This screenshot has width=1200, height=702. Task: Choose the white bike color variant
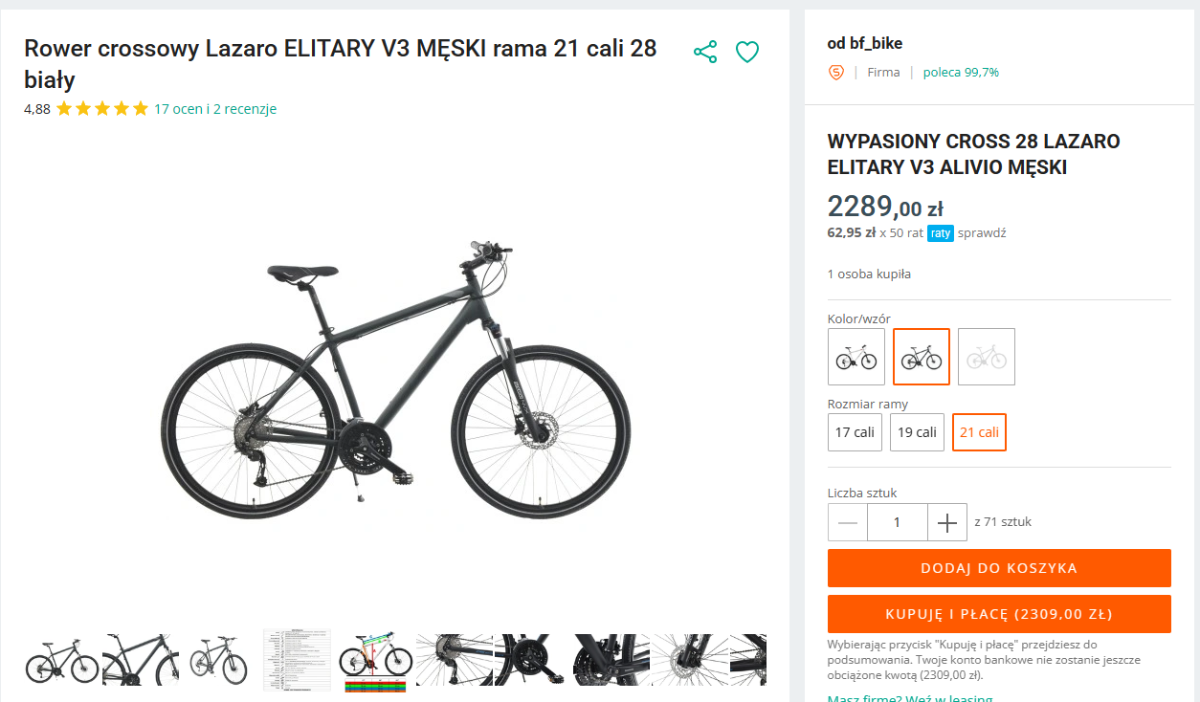point(986,357)
